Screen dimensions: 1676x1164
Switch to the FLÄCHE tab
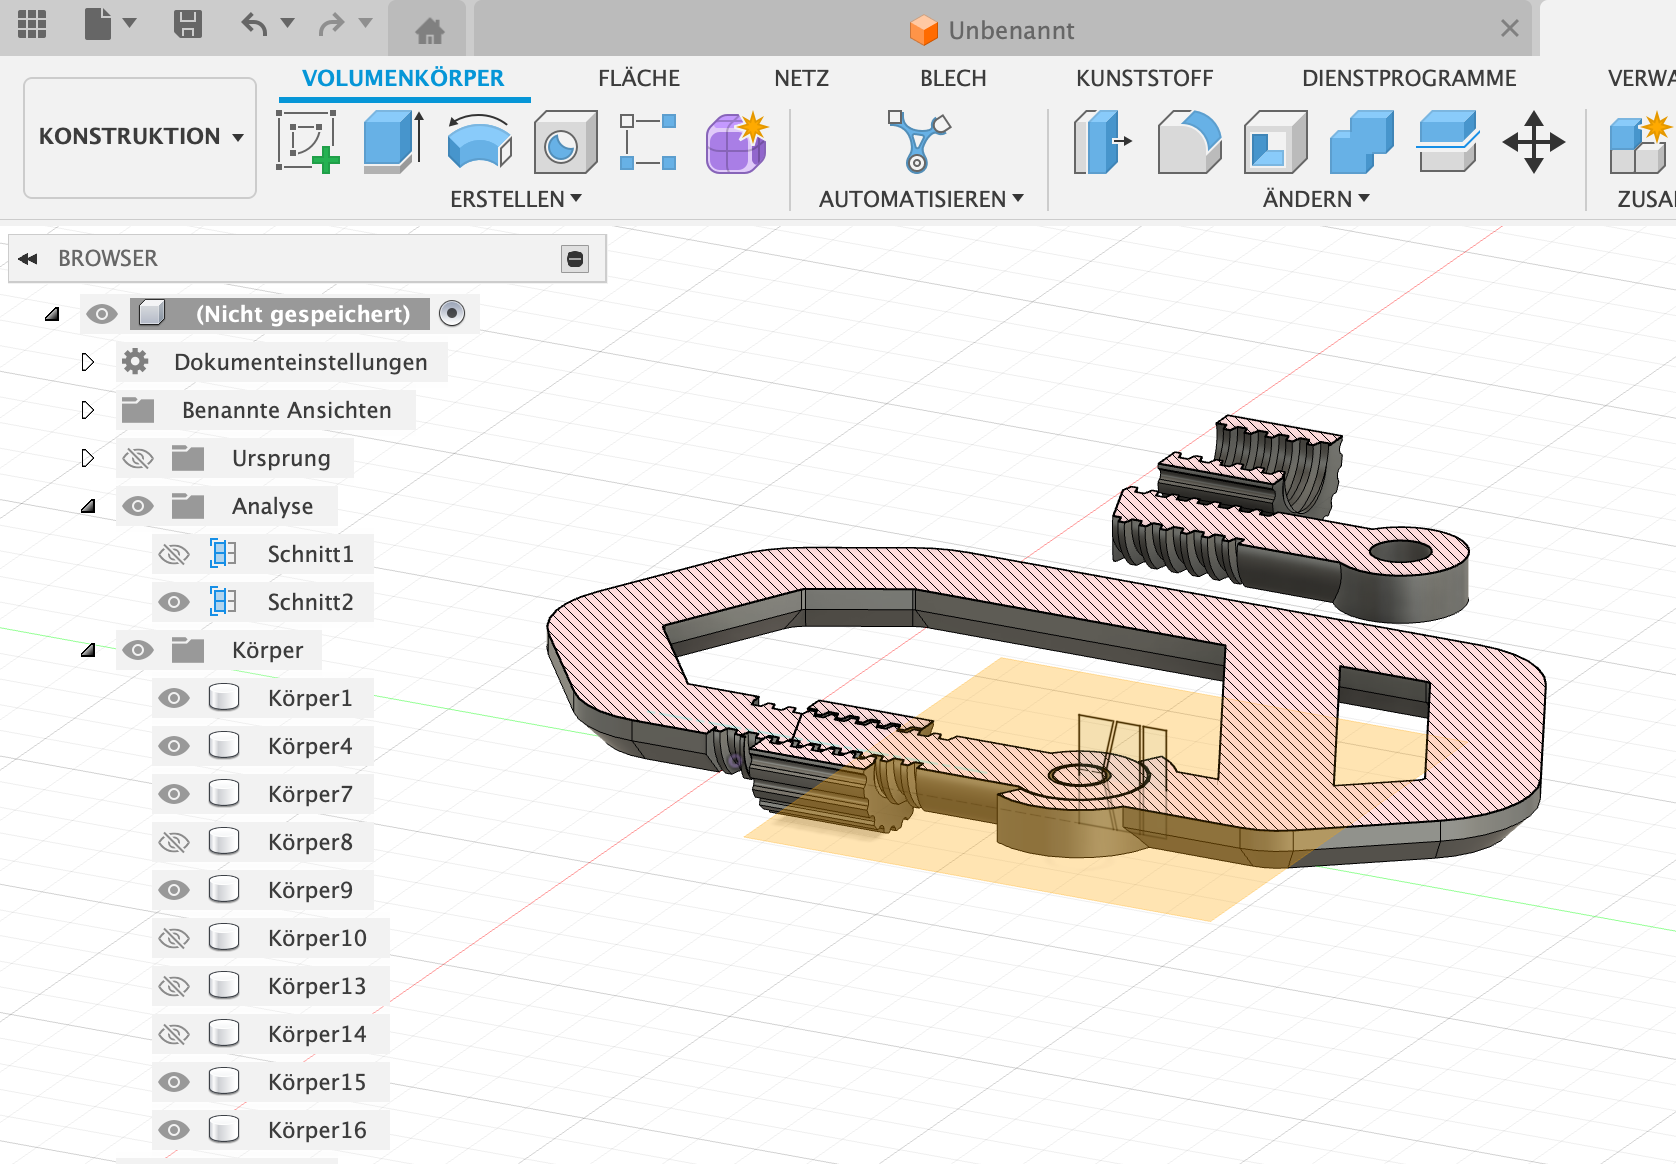tap(639, 78)
